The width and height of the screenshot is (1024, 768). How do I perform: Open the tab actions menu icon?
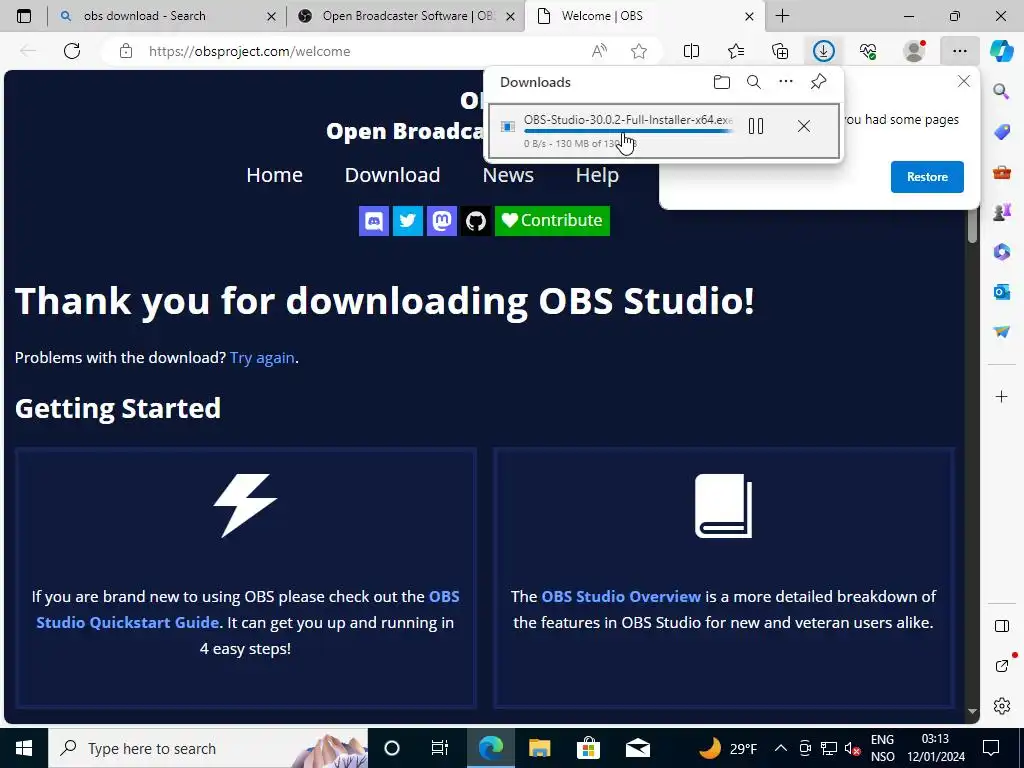24,16
